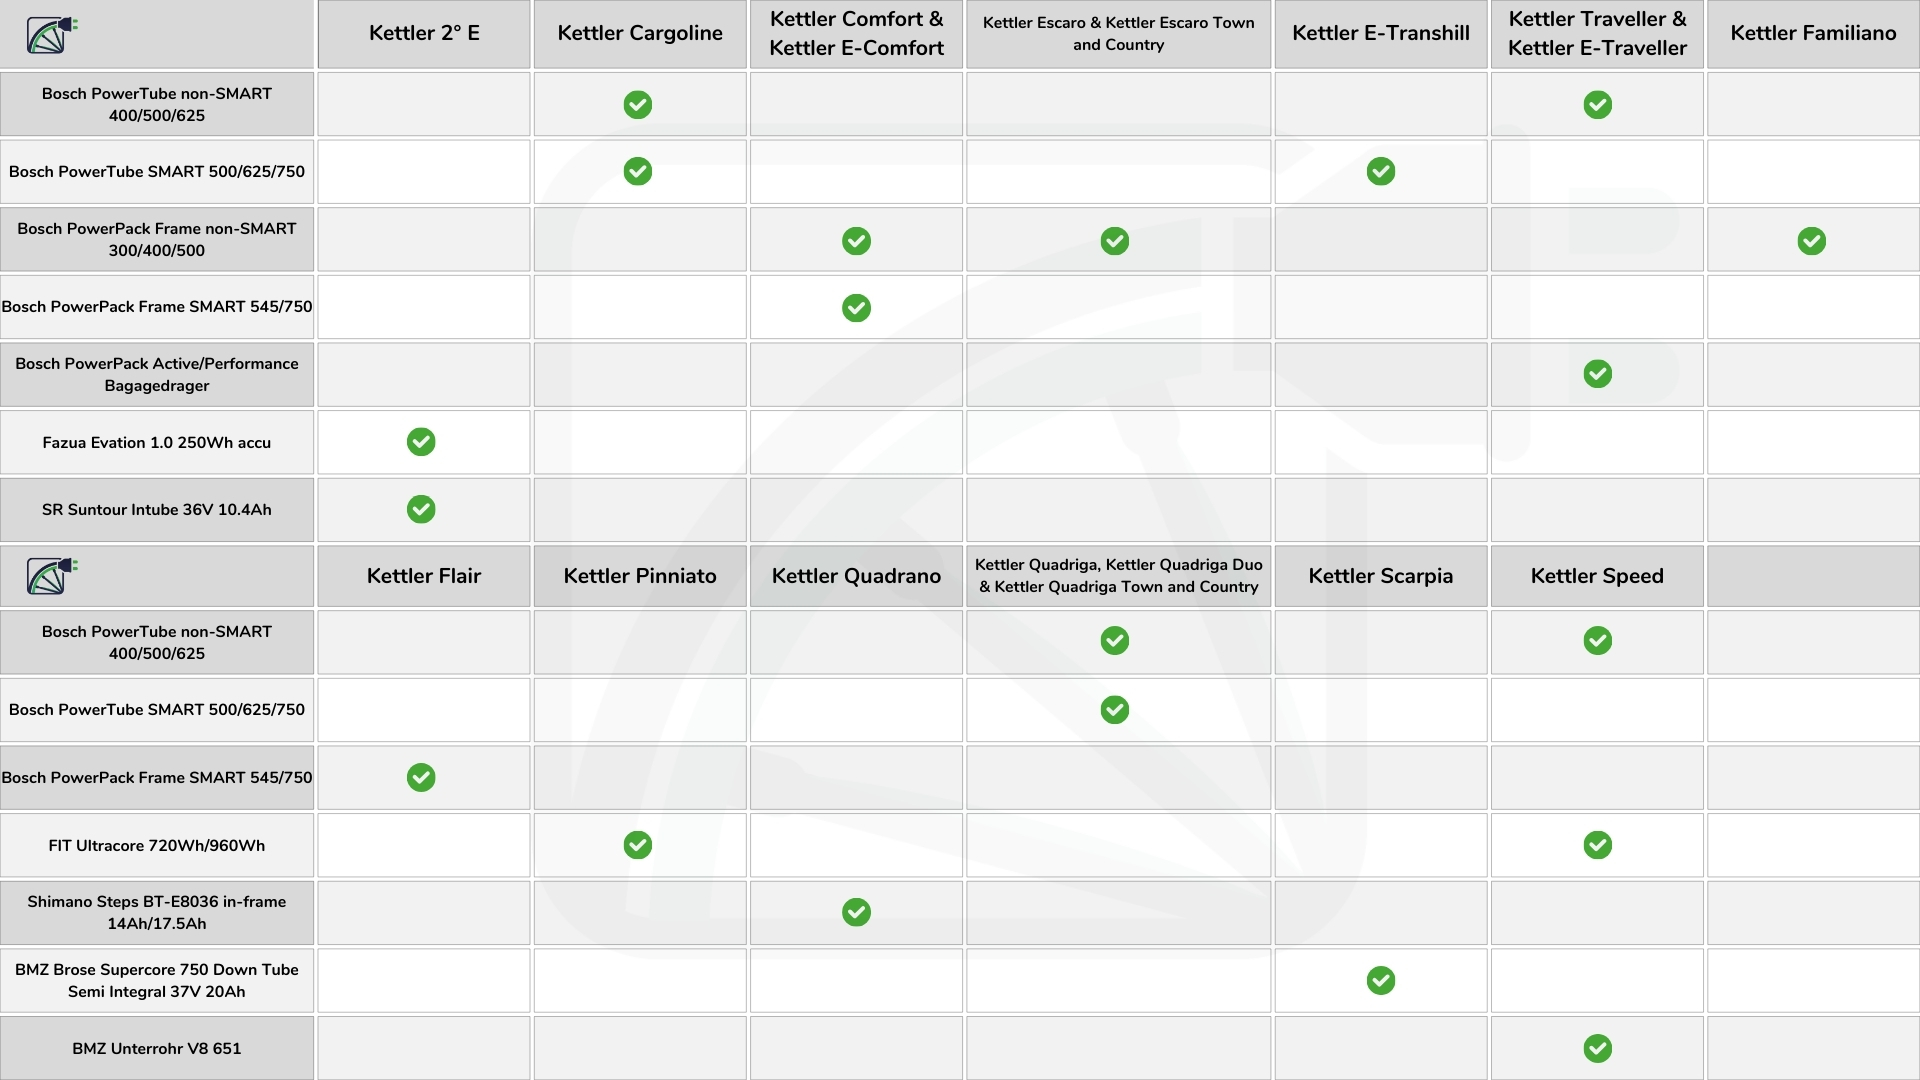Viewport: 1920px width, 1080px height.
Task: Click checkmark for Kettler Pinniato FIT Ultracore
Action: (638, 845)
